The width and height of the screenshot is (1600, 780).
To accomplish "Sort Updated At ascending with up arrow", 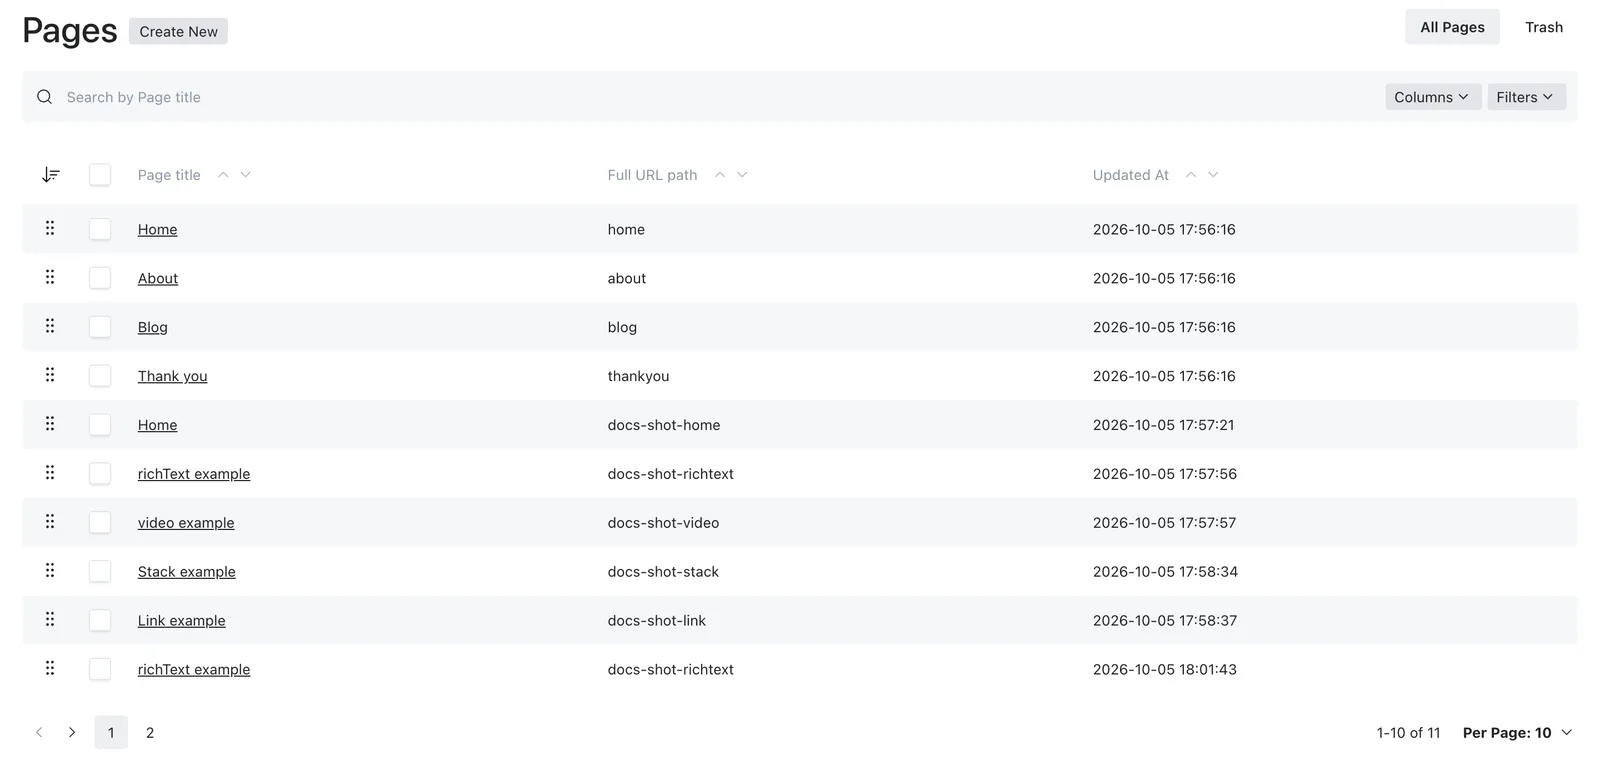I will pos(1191,175).
